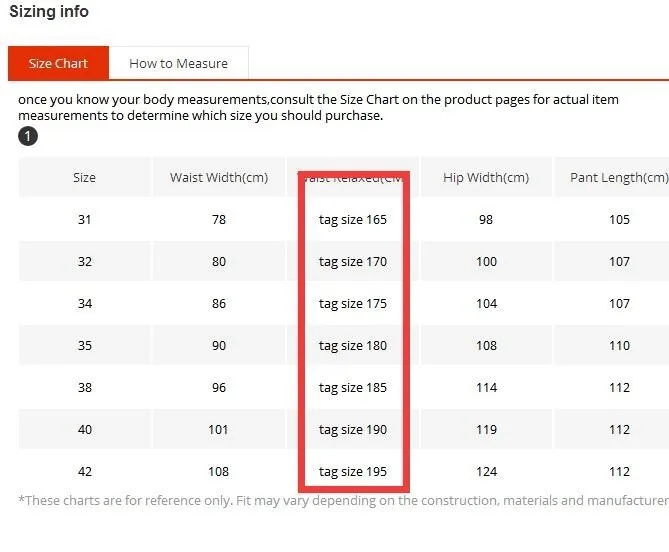Click the 'tag size 195' cell
669x552 pixels.
(x=353, y=472)
